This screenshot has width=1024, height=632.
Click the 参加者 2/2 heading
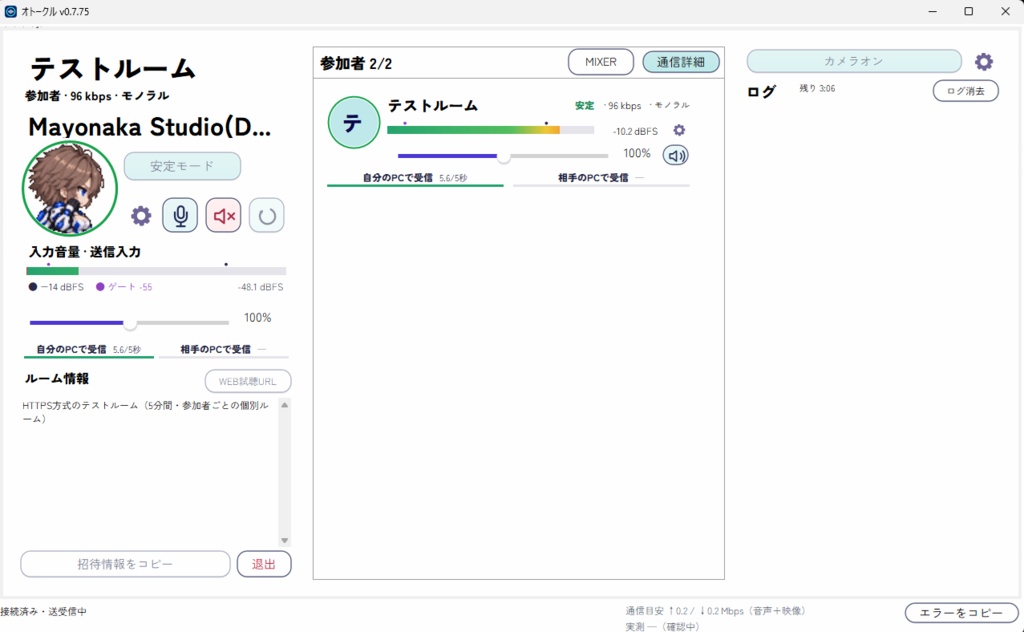(356, 63)
